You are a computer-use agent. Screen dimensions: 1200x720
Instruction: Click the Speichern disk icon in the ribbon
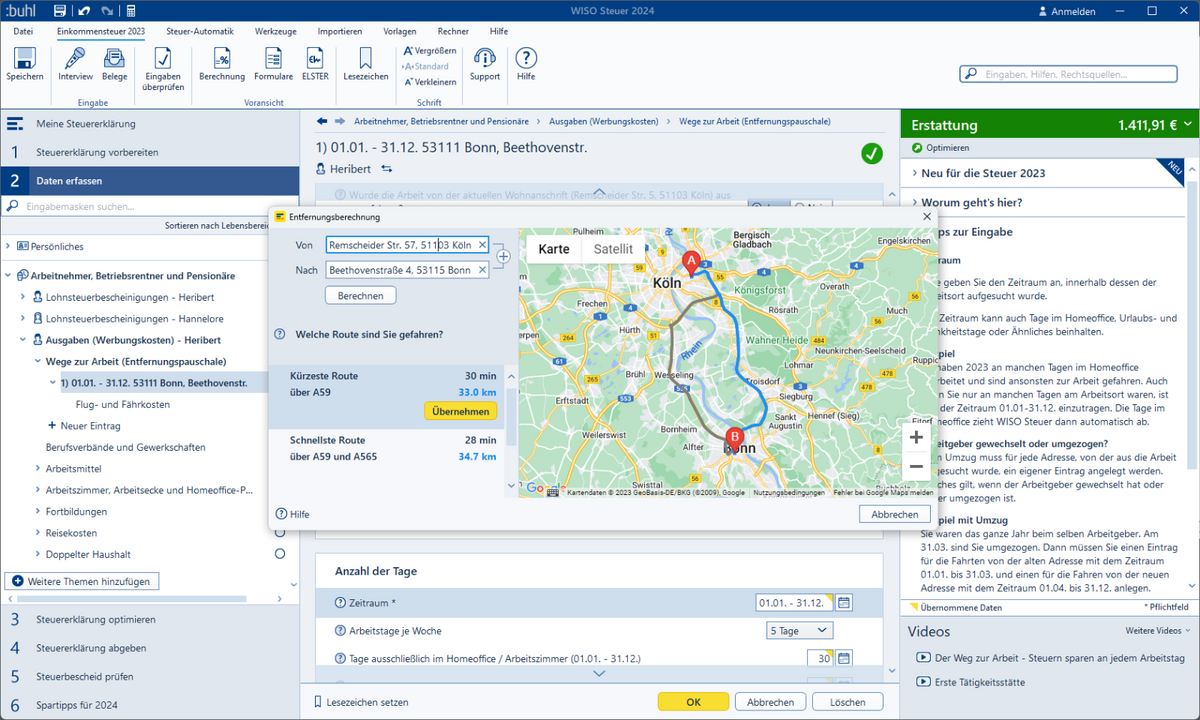(25, 58)
